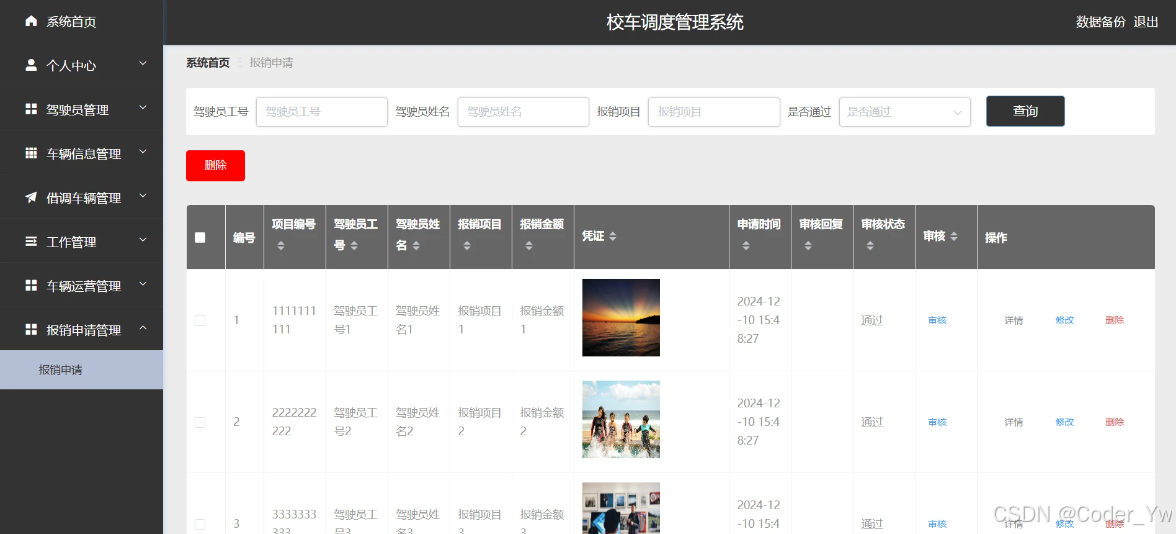The height and width of the screenshot is (534, 1176).
Task: Open the sunset voucher thumbnail in row 1
Action: pos(621,317)
